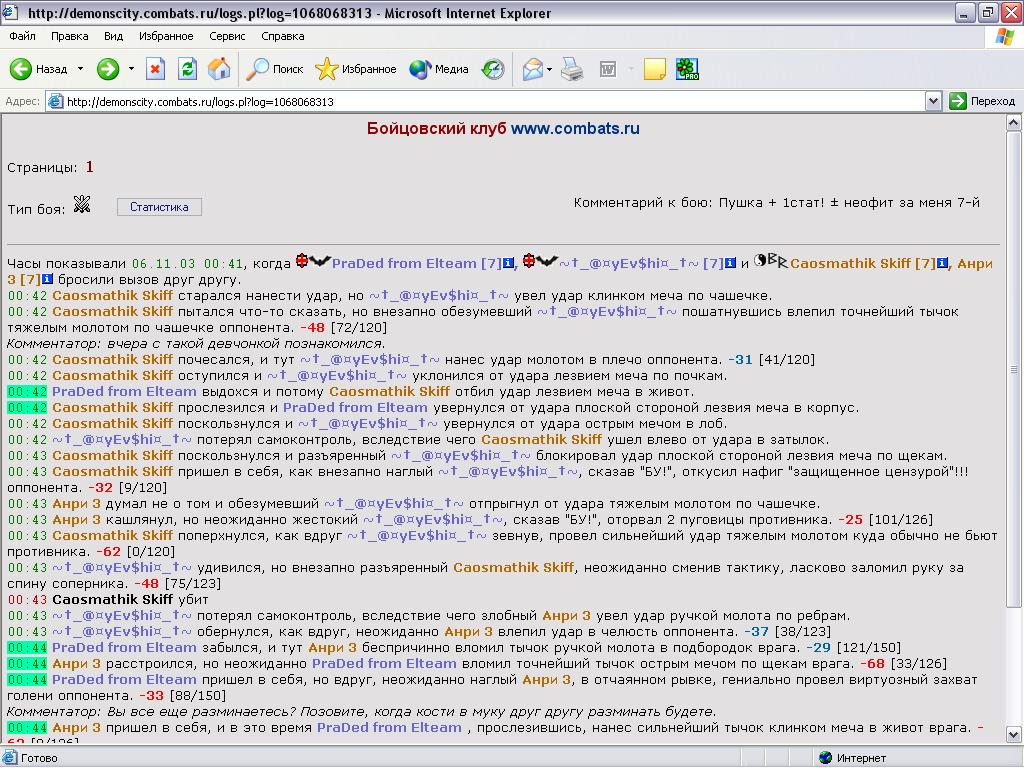Viewport: 1024px width, 768px height.
Task: Launch ICQ Pro from the toolbar
Action: (687, 69)
